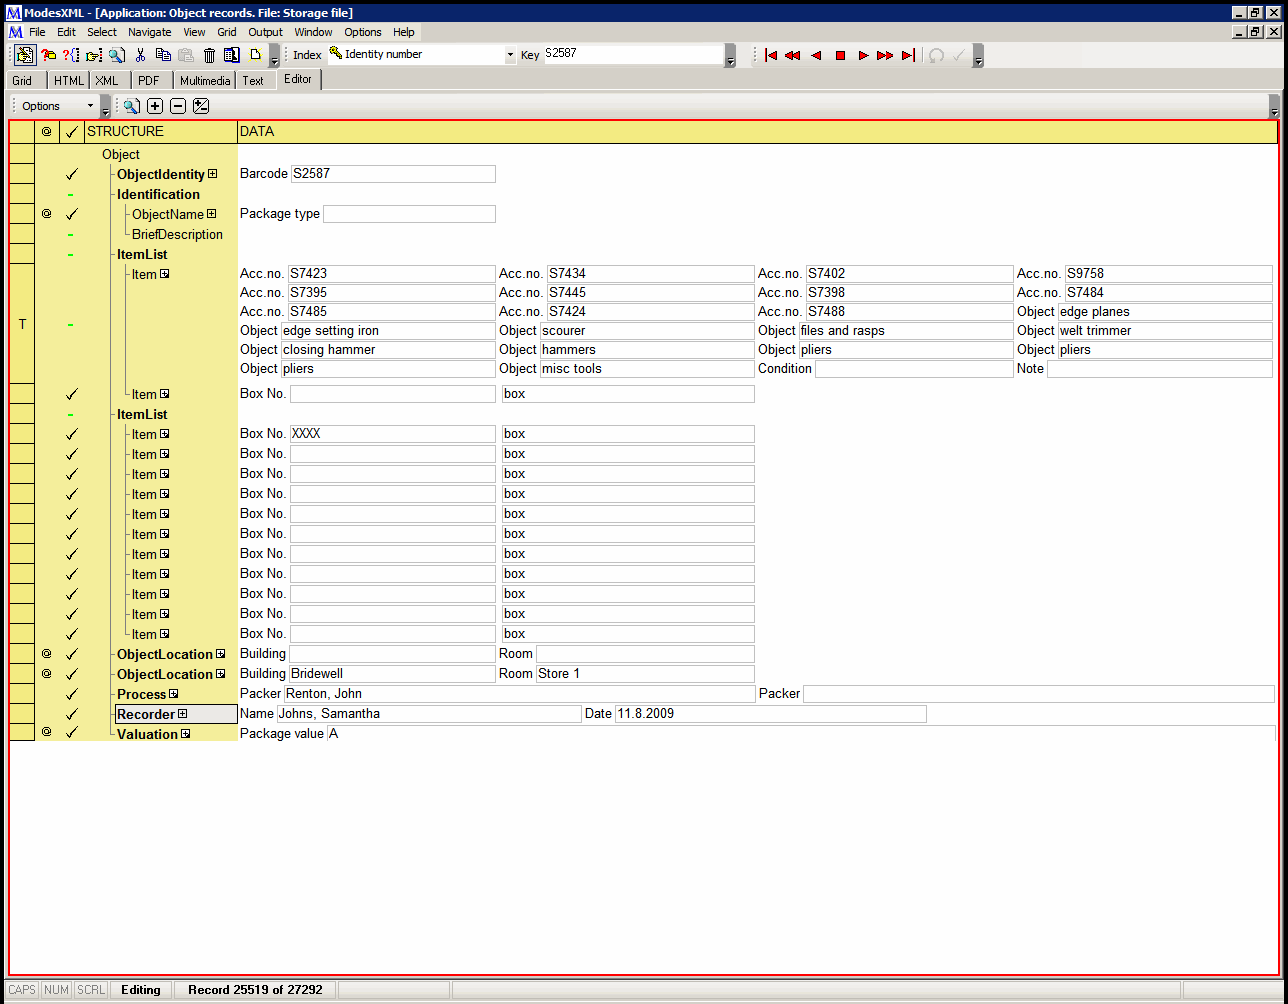Click the red stop square button
1288x1004 pixels.
click(840, 56)
